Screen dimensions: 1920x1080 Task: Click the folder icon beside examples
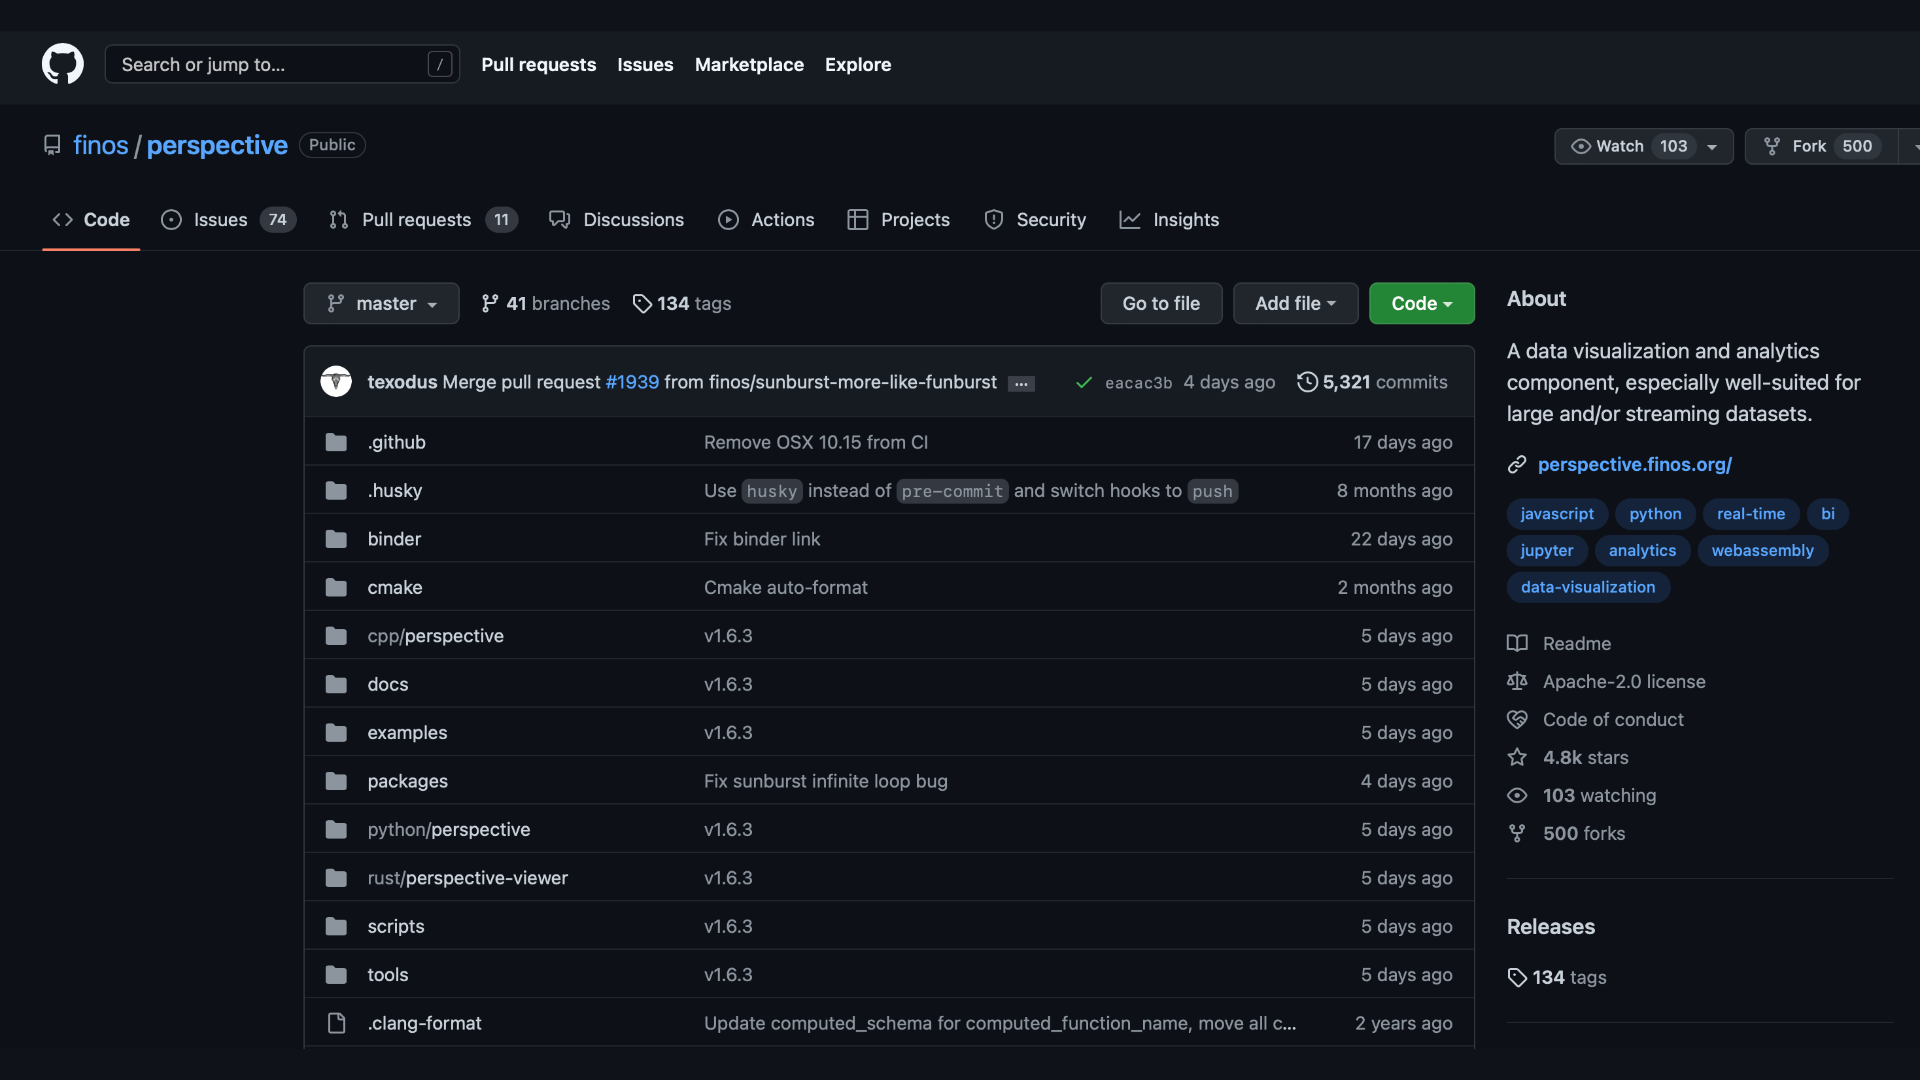point(336,733)
